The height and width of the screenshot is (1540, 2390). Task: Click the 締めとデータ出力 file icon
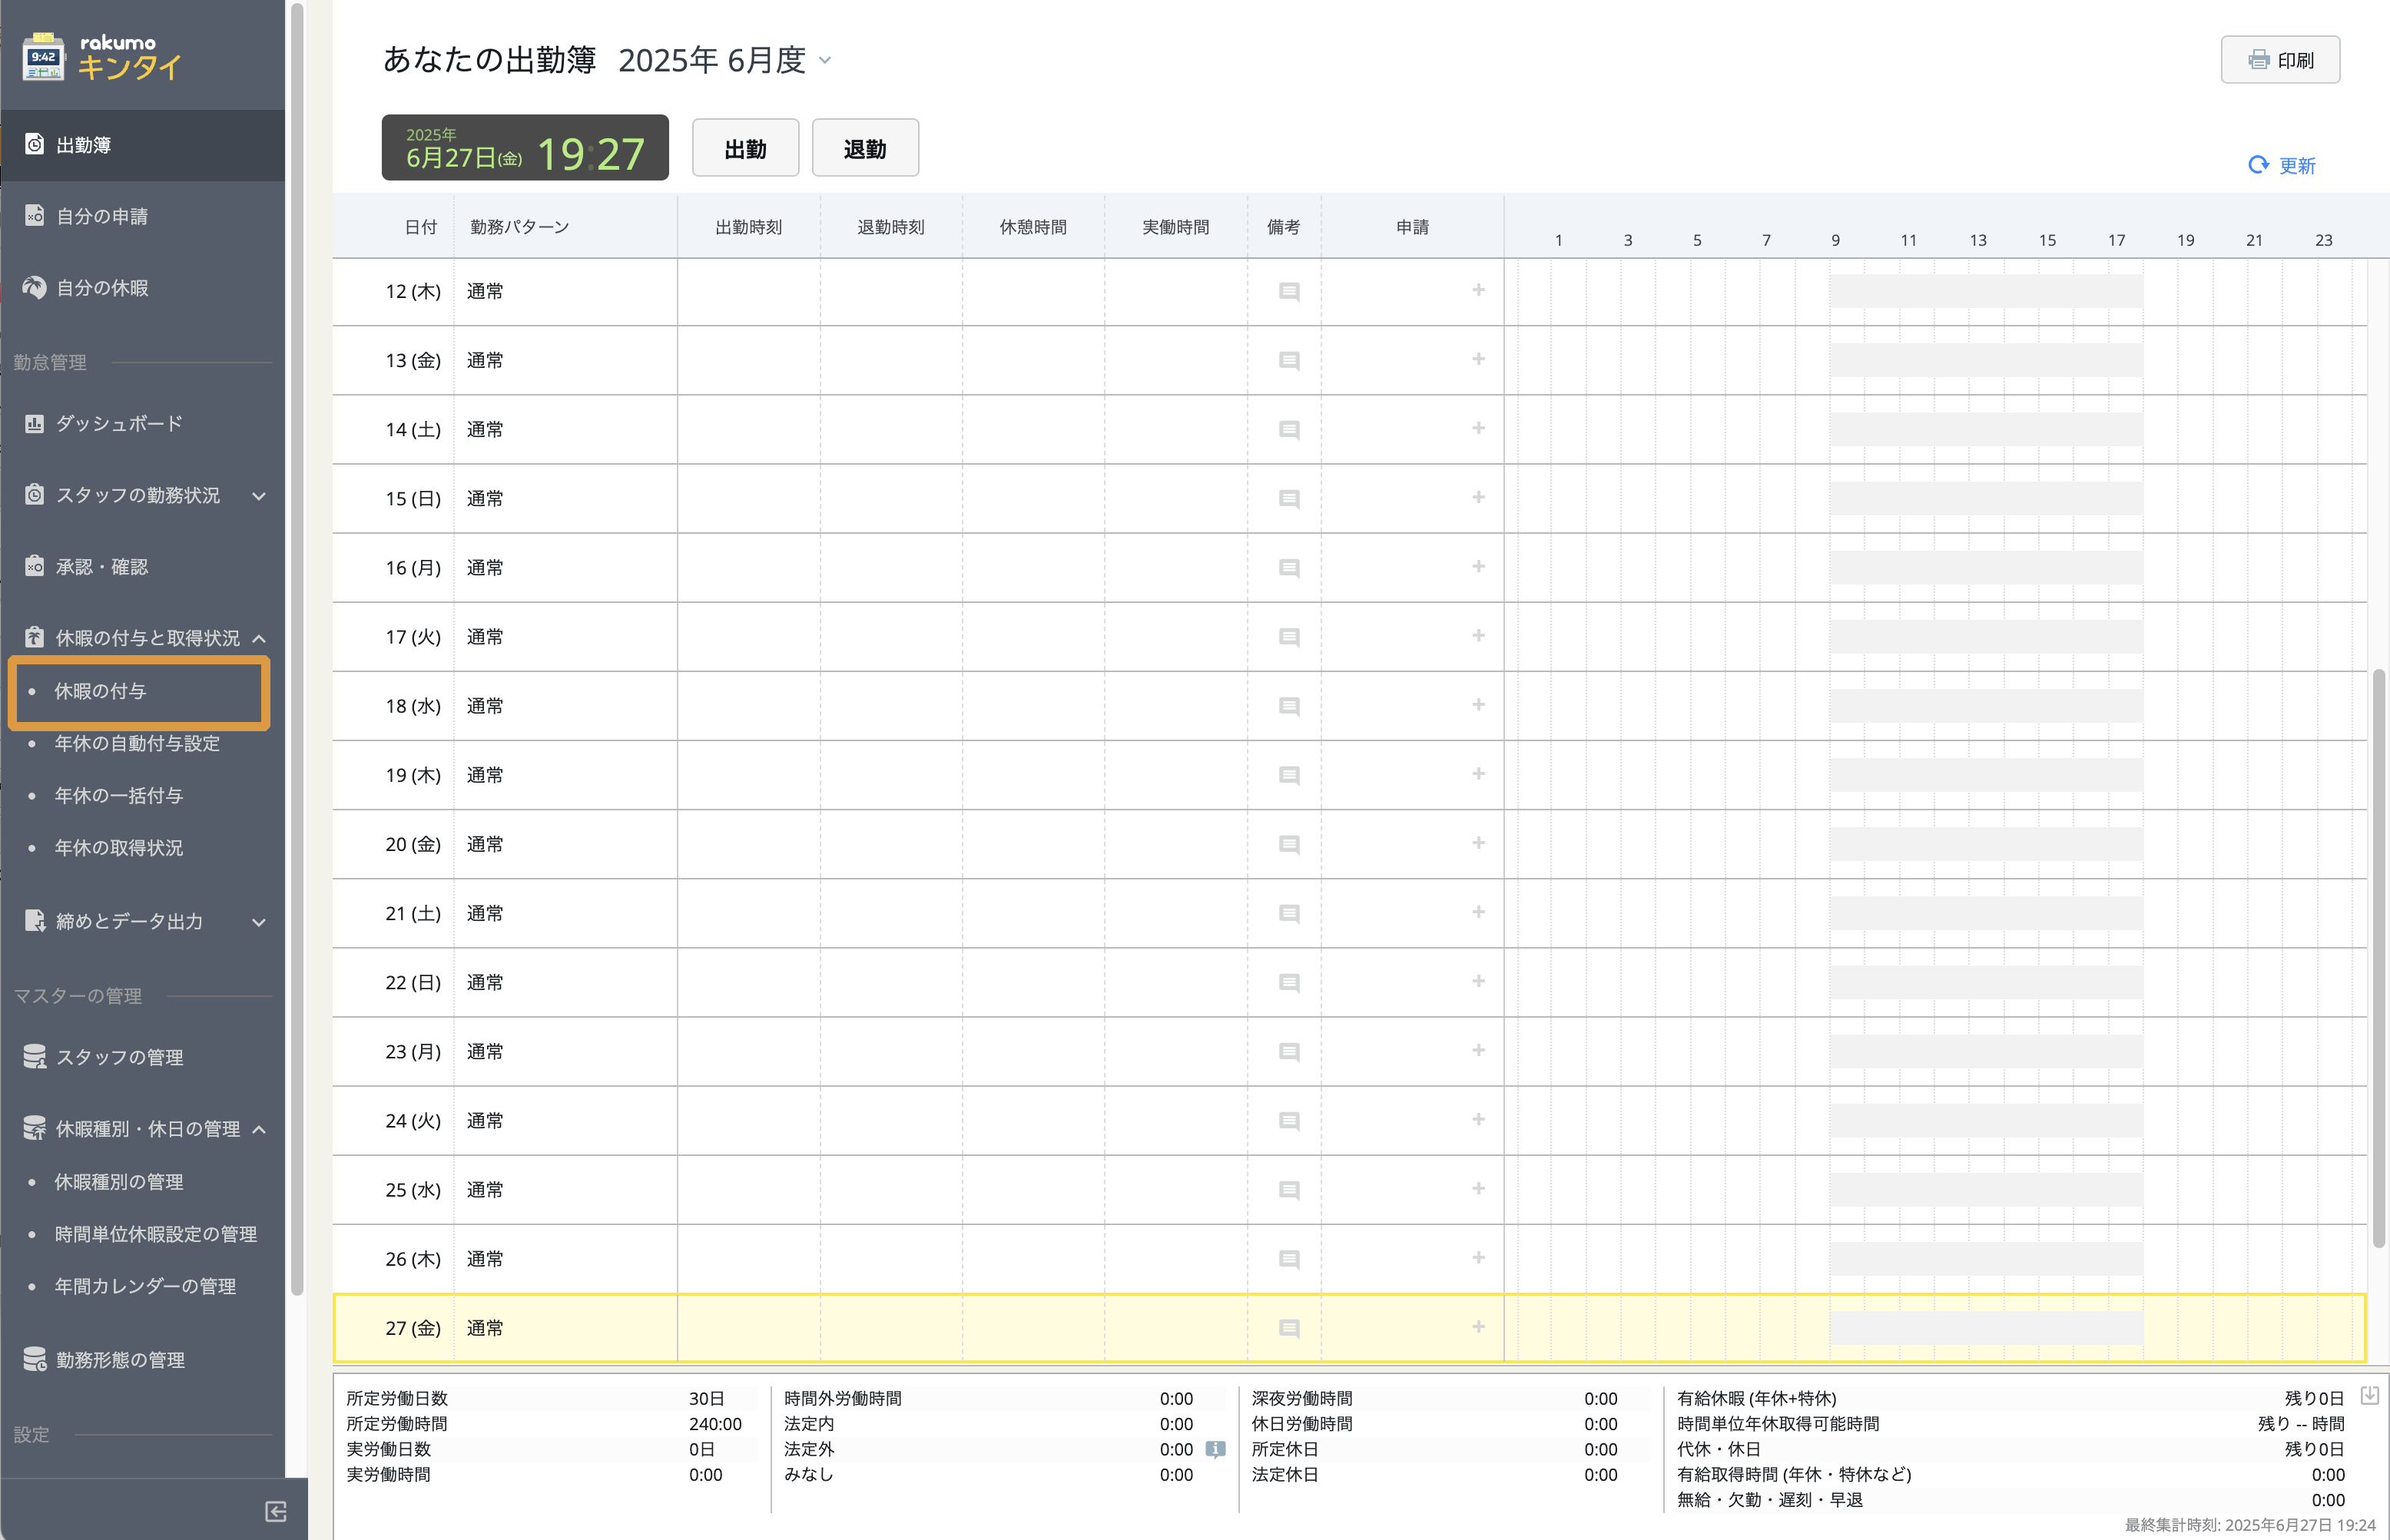(x=34, y=921)
